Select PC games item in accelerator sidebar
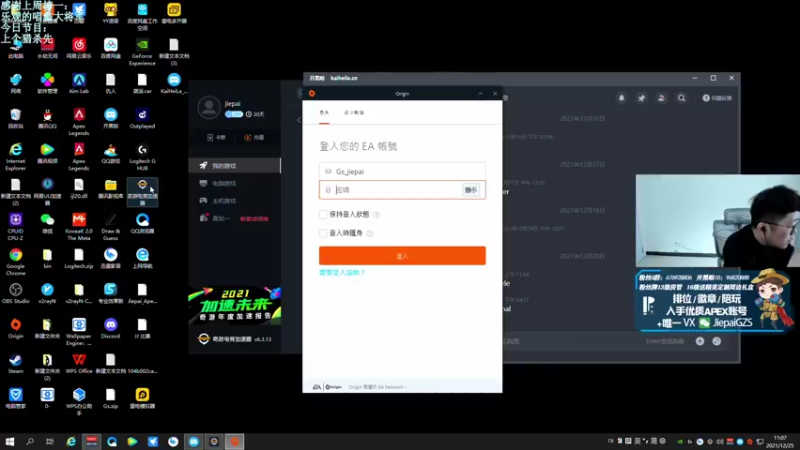 234,183
